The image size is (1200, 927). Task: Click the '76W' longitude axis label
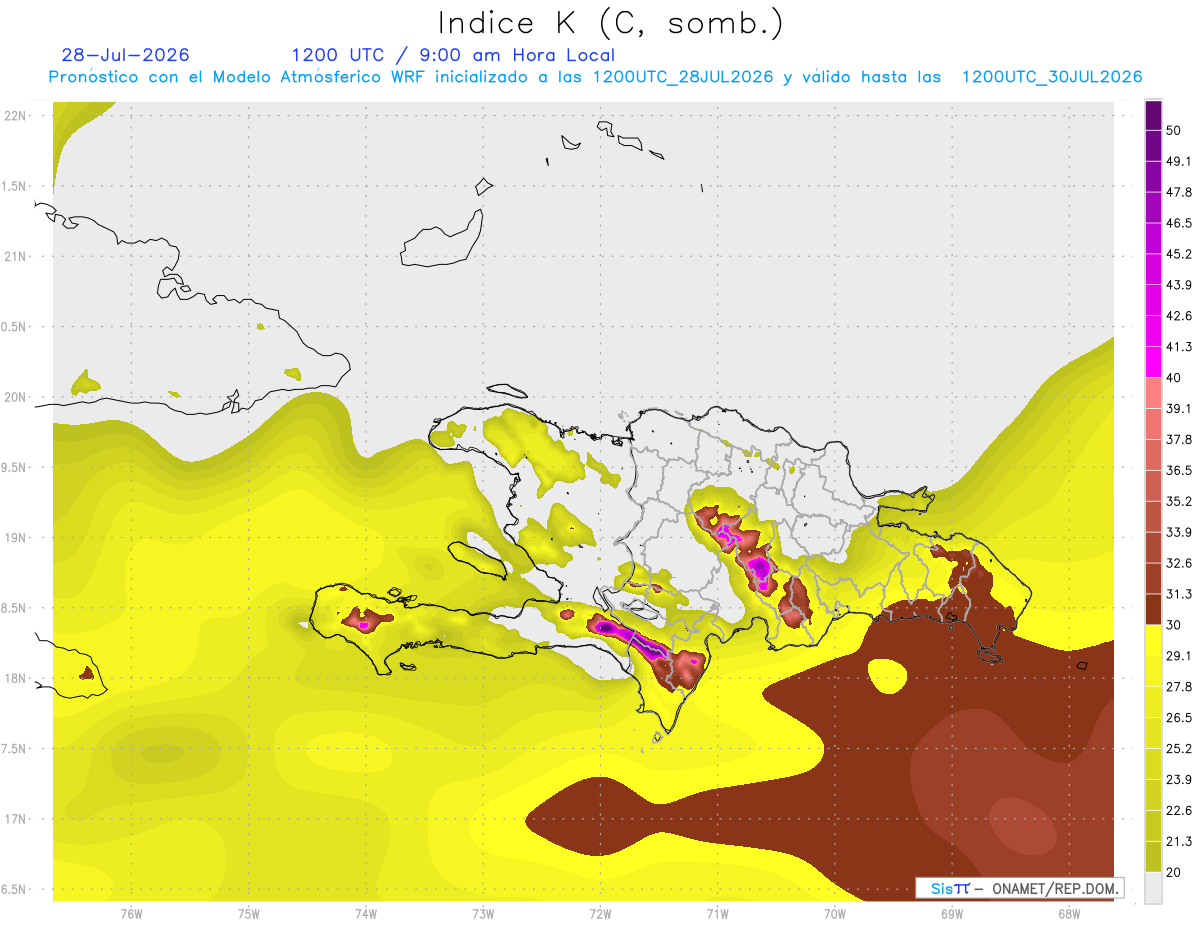(131, 913)
